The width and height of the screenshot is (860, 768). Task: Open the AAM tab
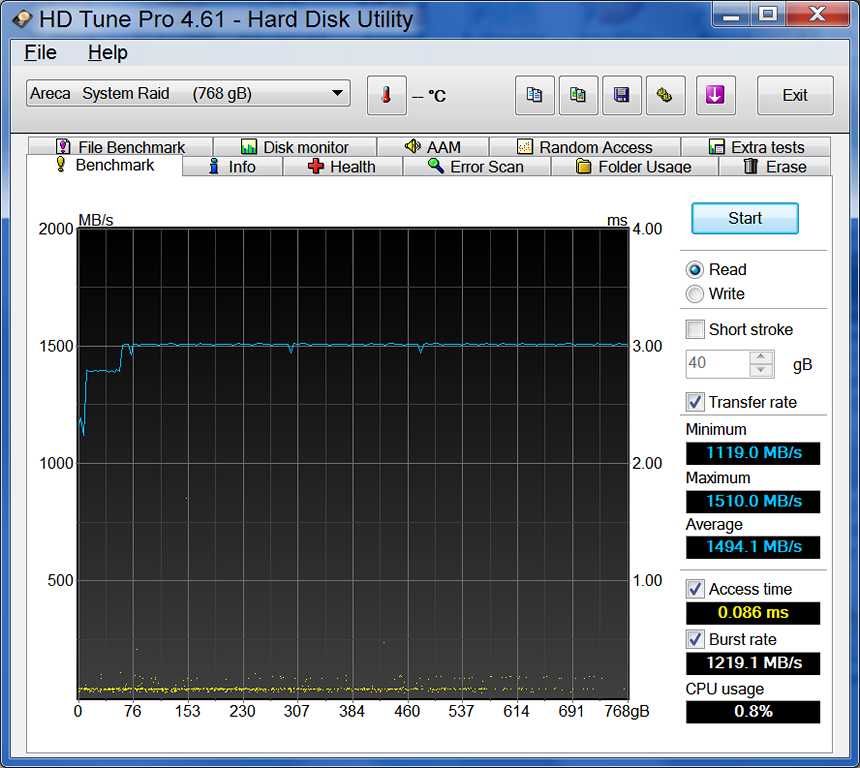pyautogui.click(x=433, y=147)
